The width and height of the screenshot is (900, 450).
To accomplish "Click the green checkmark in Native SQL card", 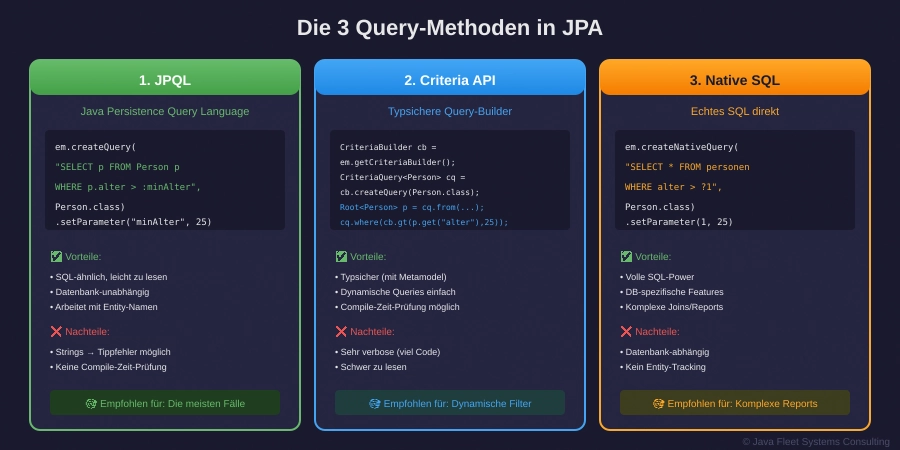I will [x=626, y=257].
